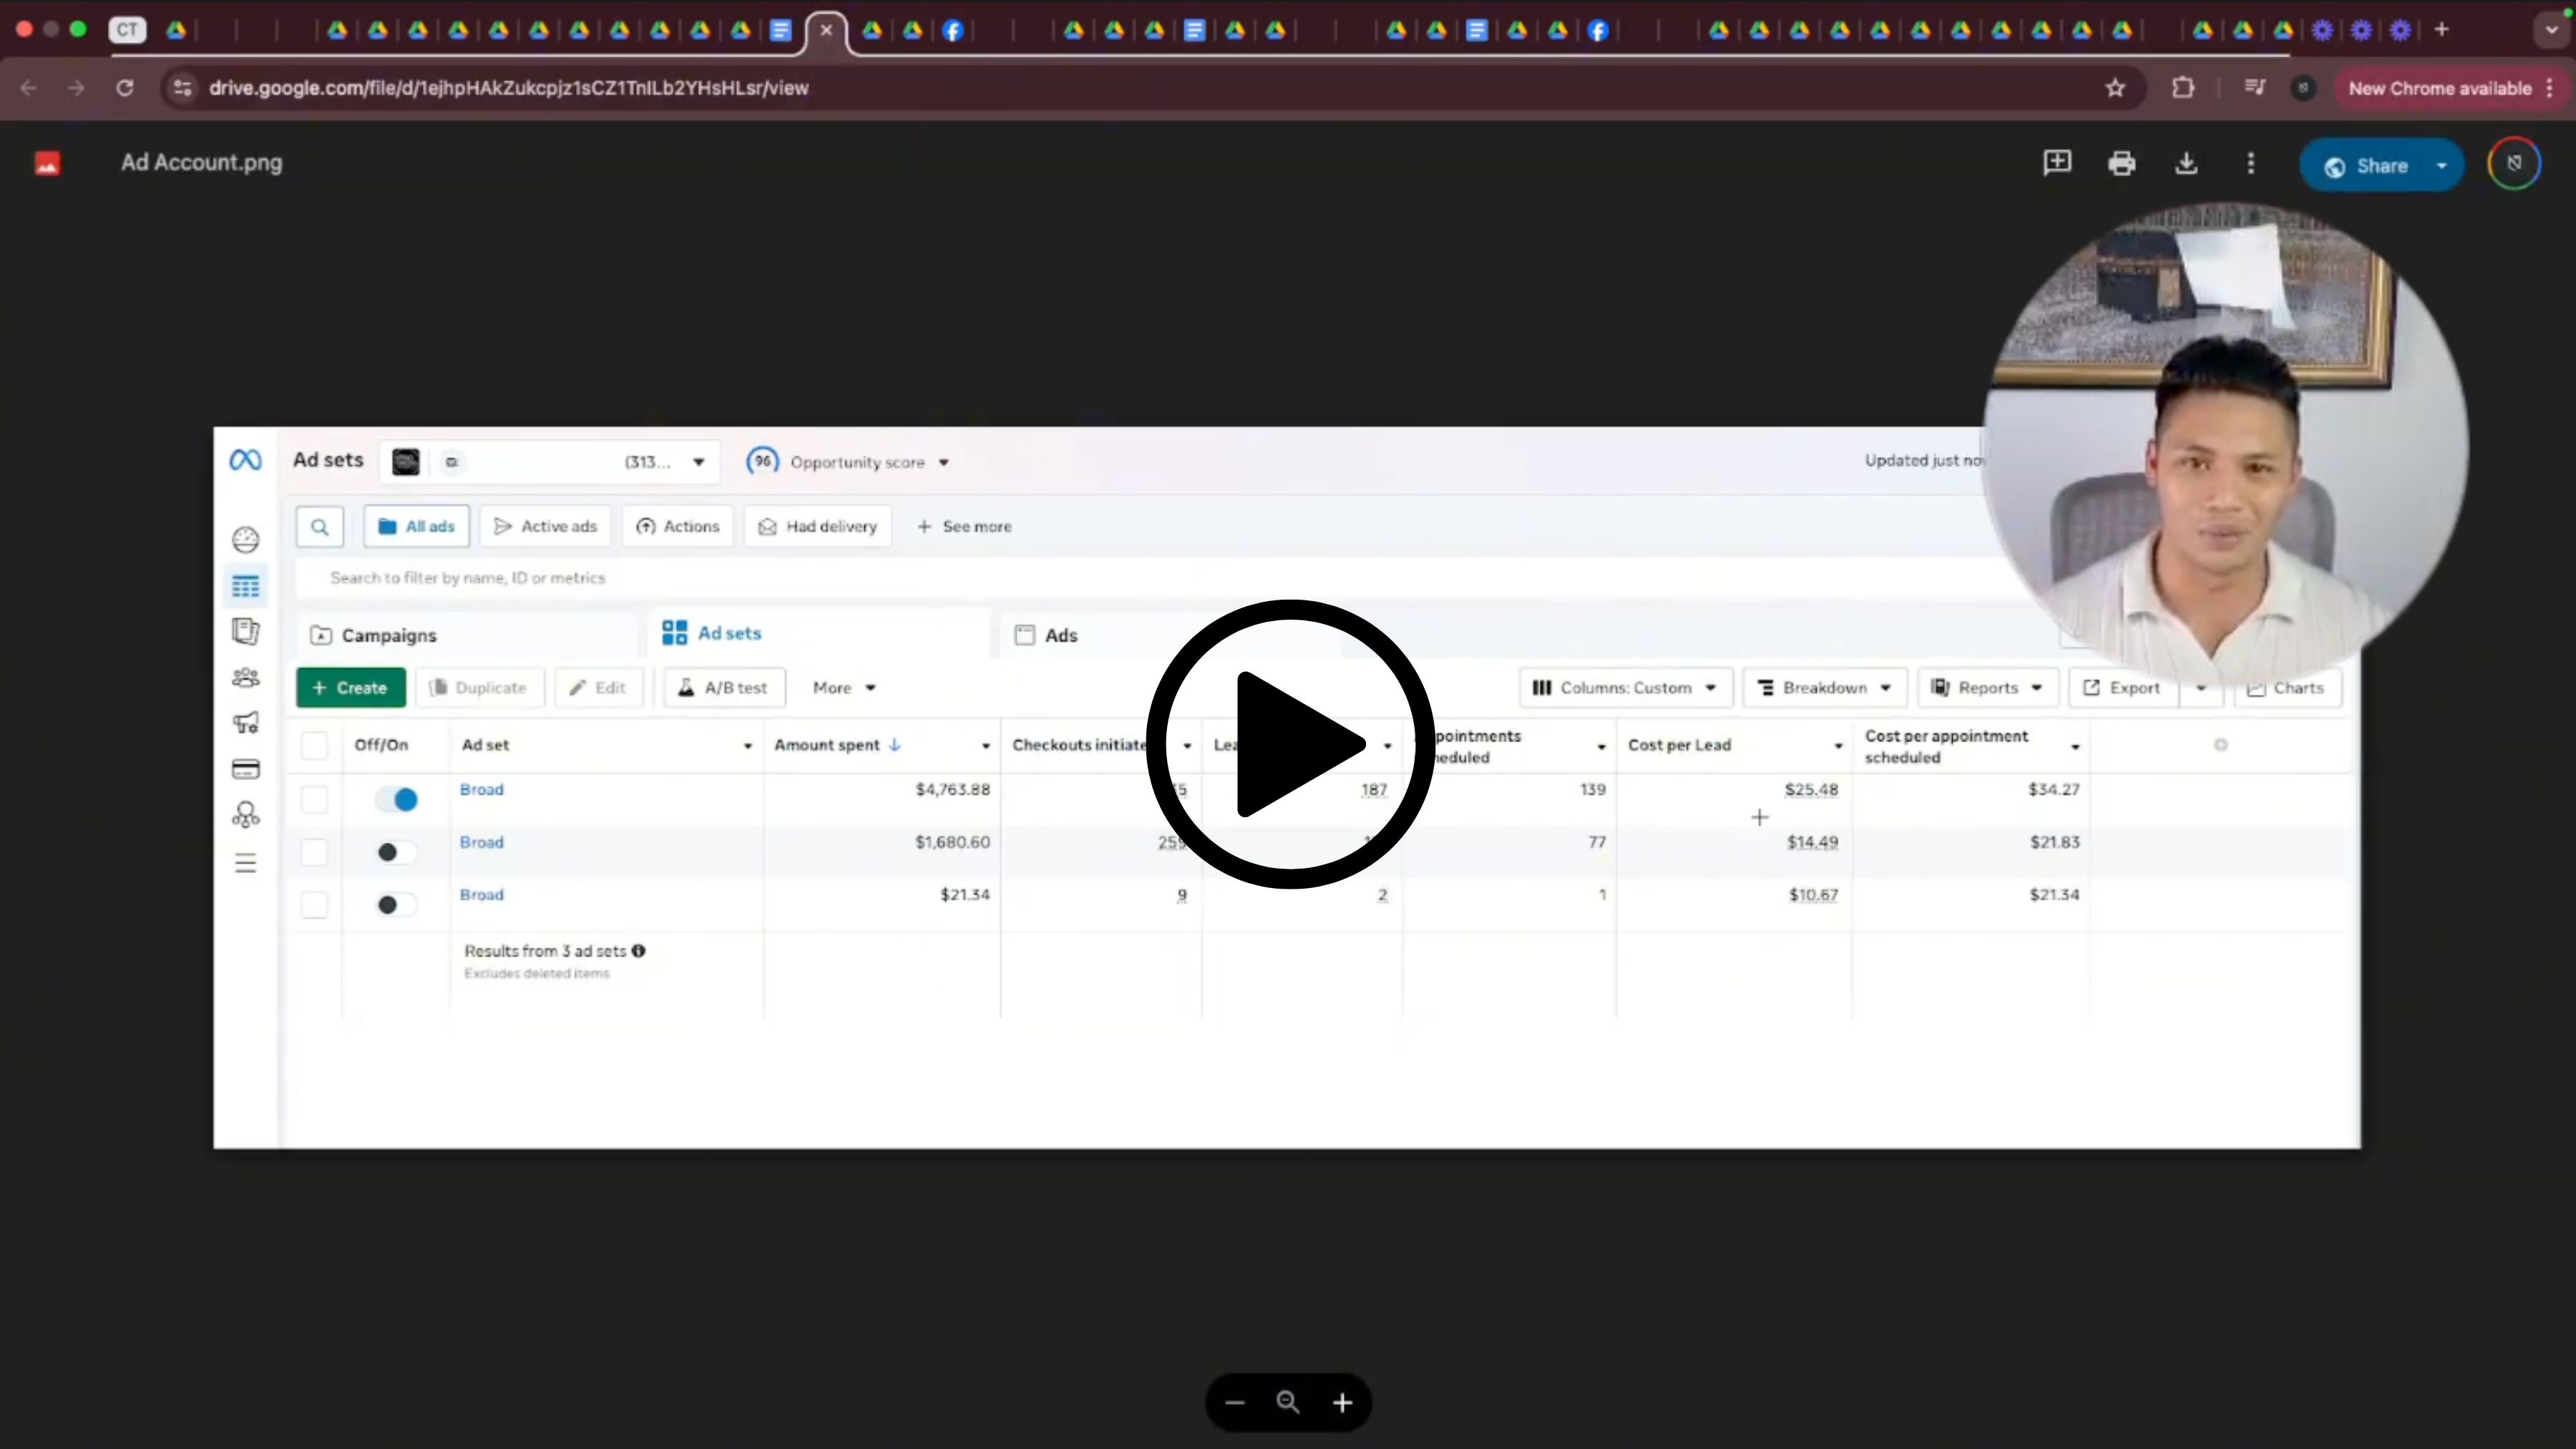
Task: Switch to the Campaigns tab
Action: (x=388, y=635)
